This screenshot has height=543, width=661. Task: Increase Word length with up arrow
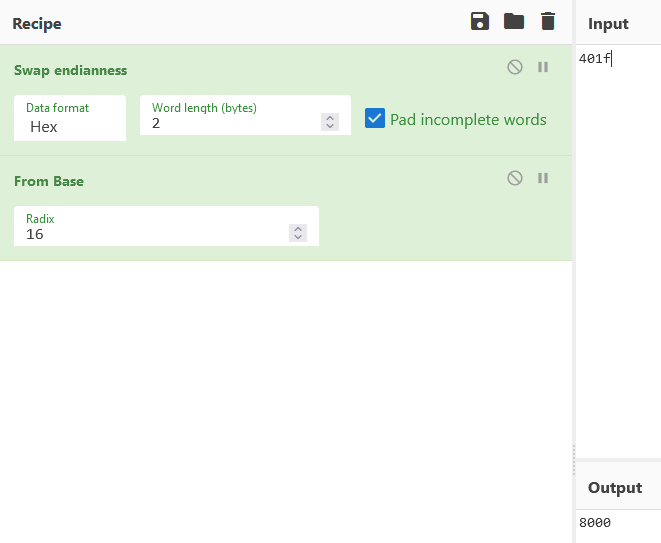tap(330, 118)
